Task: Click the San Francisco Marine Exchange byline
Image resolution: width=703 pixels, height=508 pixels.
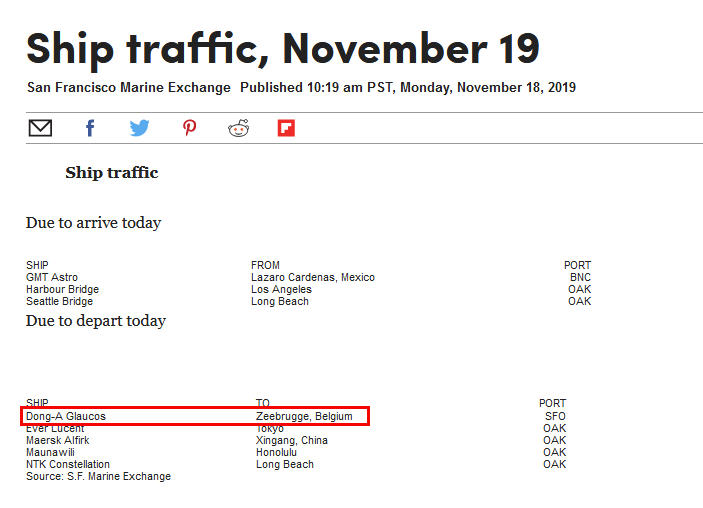Action: coord(129,88)
